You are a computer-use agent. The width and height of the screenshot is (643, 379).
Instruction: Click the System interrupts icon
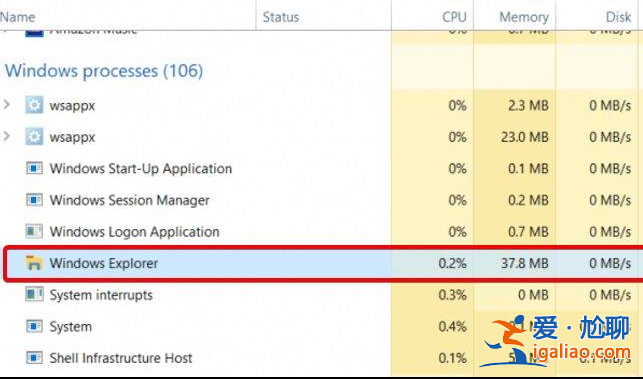coord(34,295)
